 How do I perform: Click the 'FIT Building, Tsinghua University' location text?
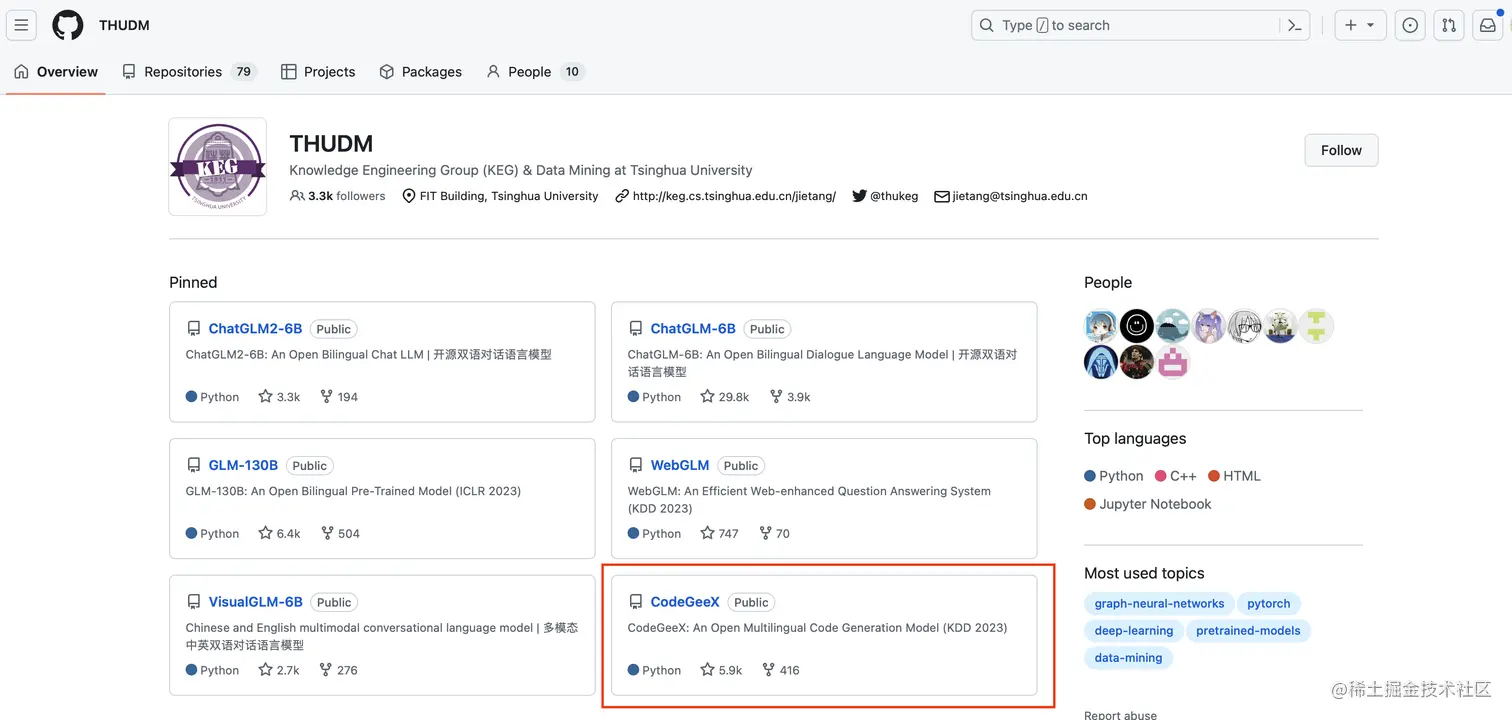coord(509,196)
